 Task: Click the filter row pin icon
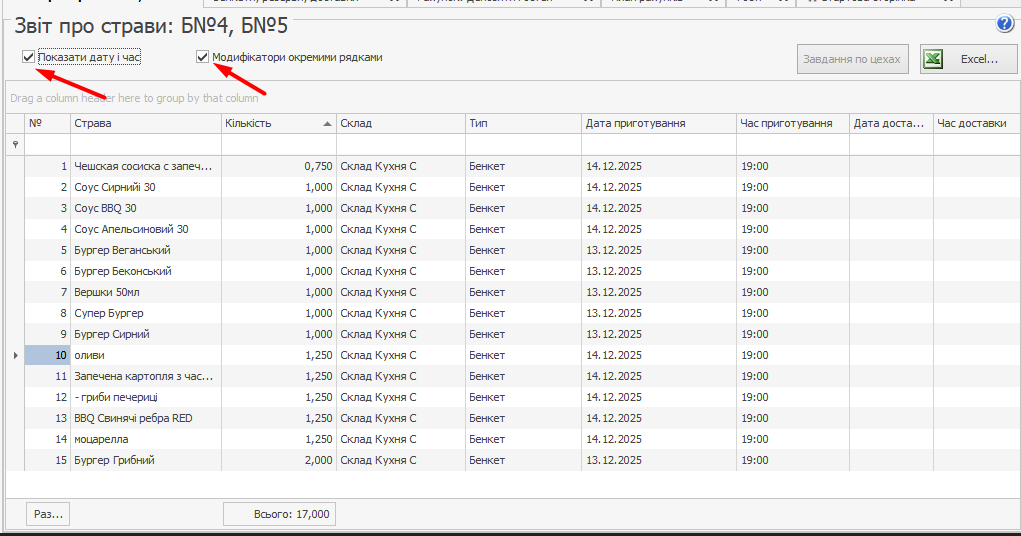(15, 145)
